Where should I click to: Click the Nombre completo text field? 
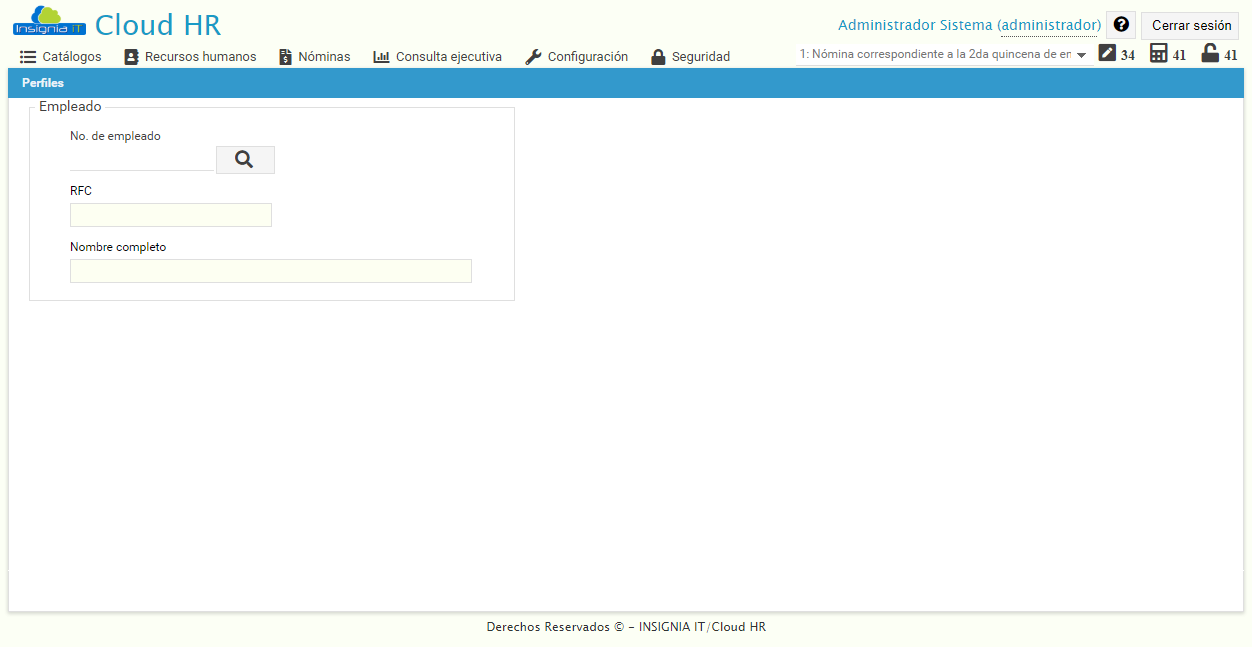(270, 270)
